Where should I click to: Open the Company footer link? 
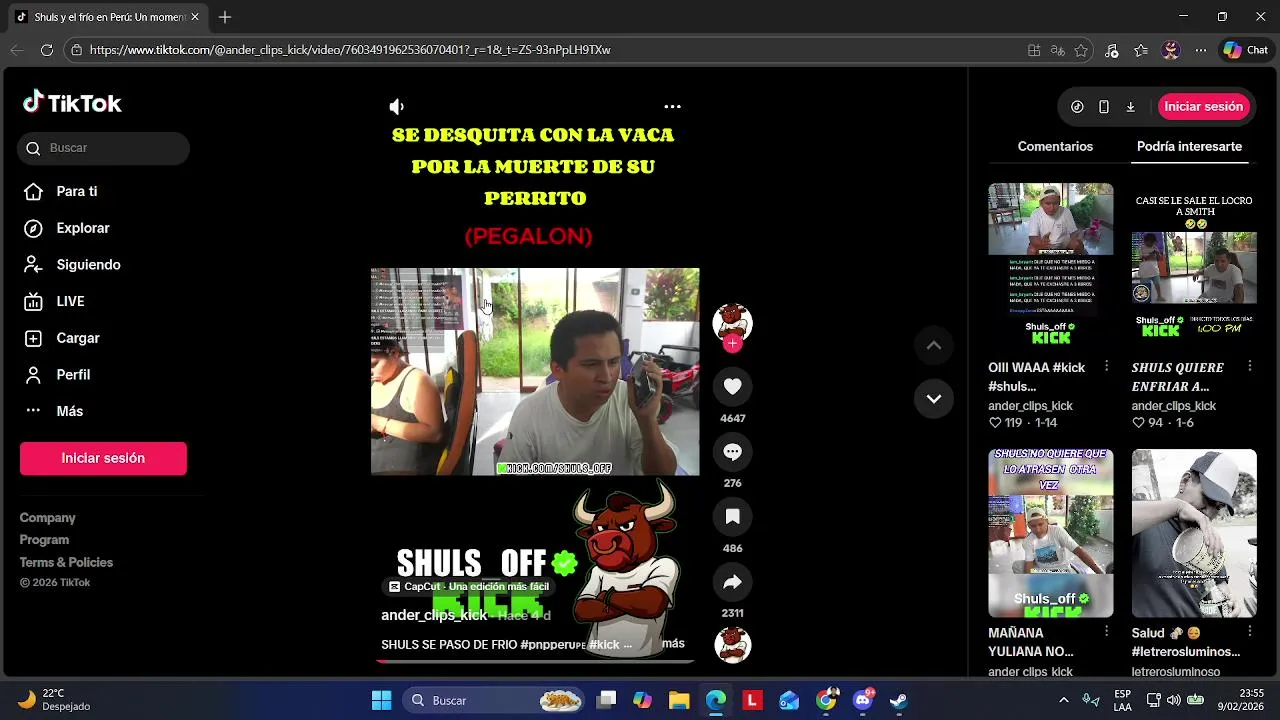pyautogui.click(x=48, y=518)
